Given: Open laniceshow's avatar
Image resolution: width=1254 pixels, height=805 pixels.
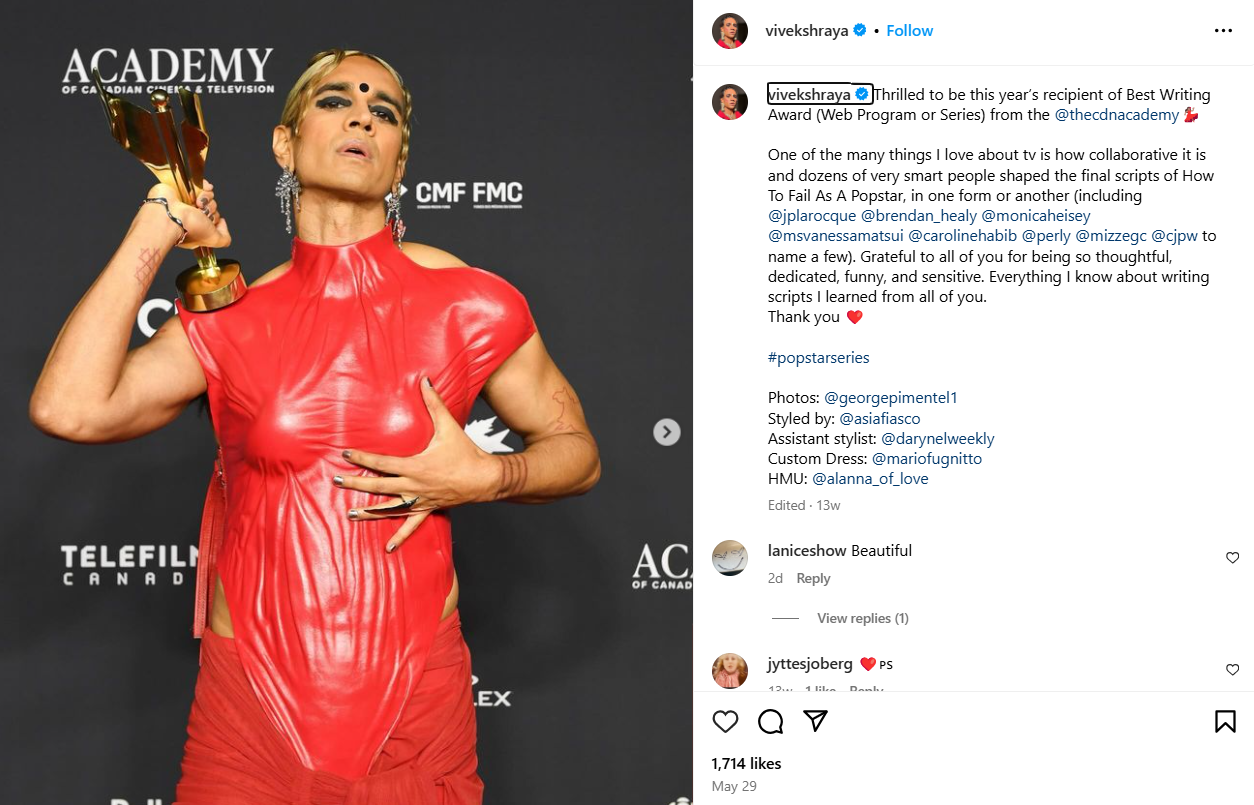Looking at the screenshot, I should tap(730, 558).
